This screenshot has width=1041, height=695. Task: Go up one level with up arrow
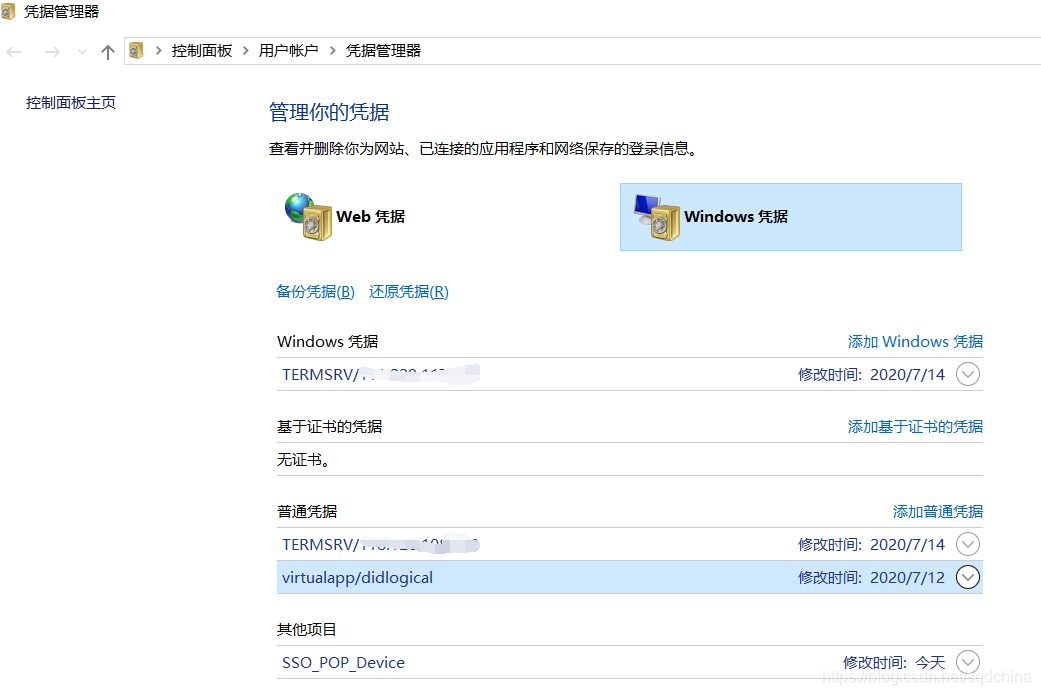(x=108, y=52)
